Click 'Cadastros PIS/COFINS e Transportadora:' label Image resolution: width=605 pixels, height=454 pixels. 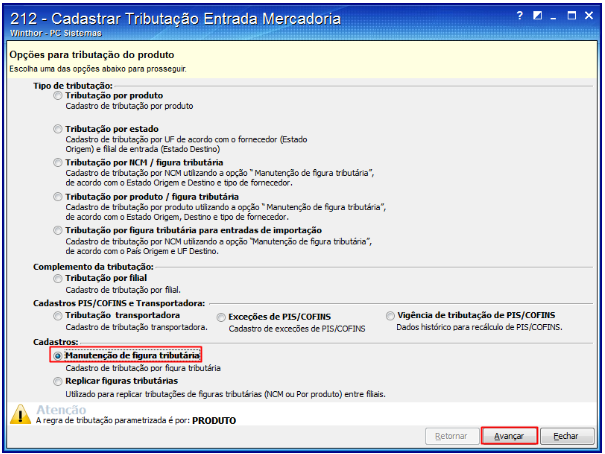[x=119, y=304]
